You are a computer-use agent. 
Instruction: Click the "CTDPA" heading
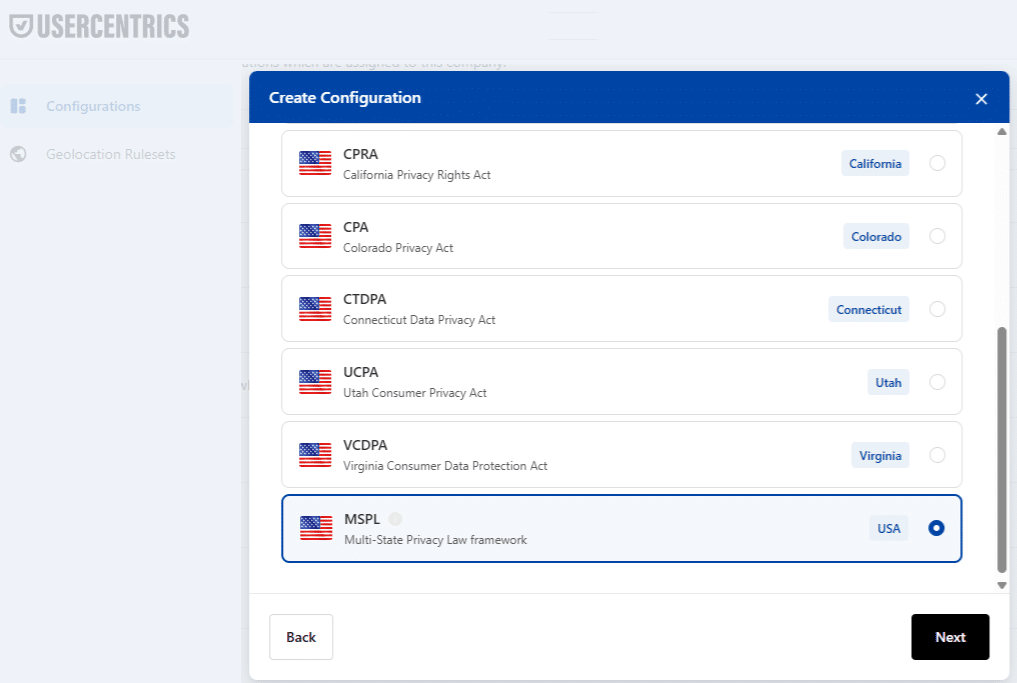tap(365, 299)
